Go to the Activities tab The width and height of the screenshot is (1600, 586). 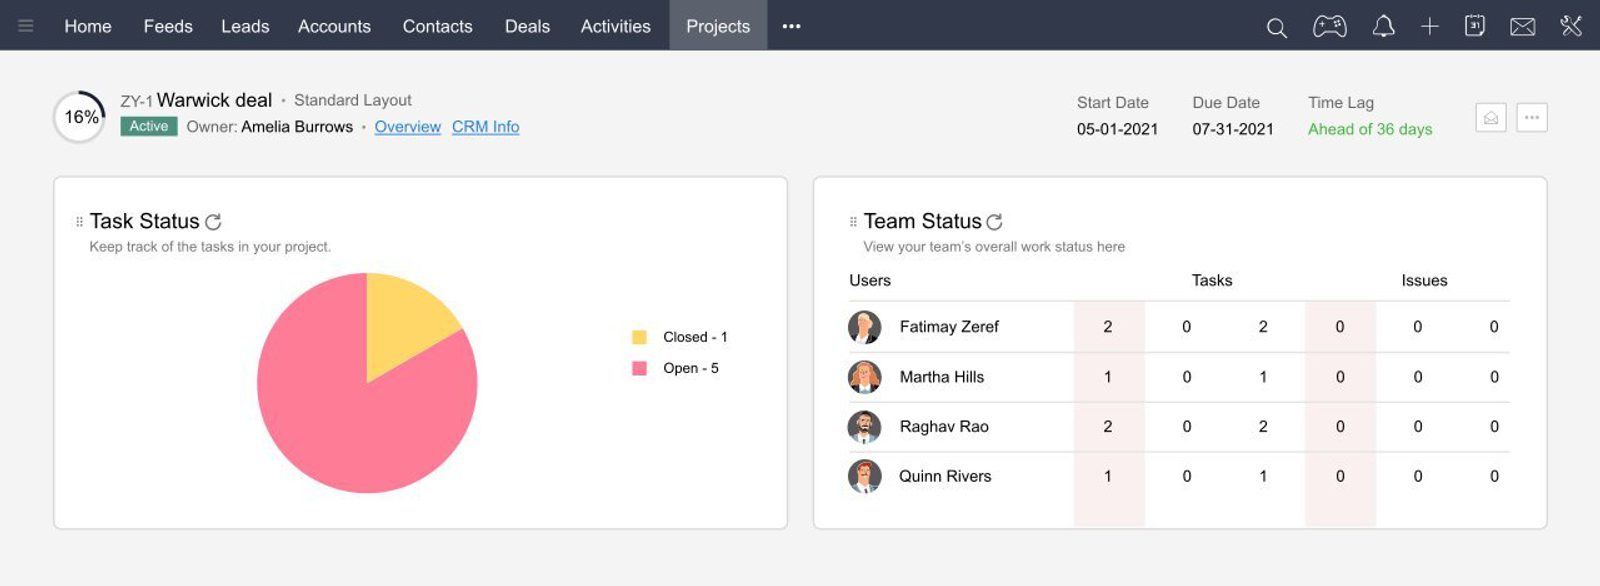[615, 26]
